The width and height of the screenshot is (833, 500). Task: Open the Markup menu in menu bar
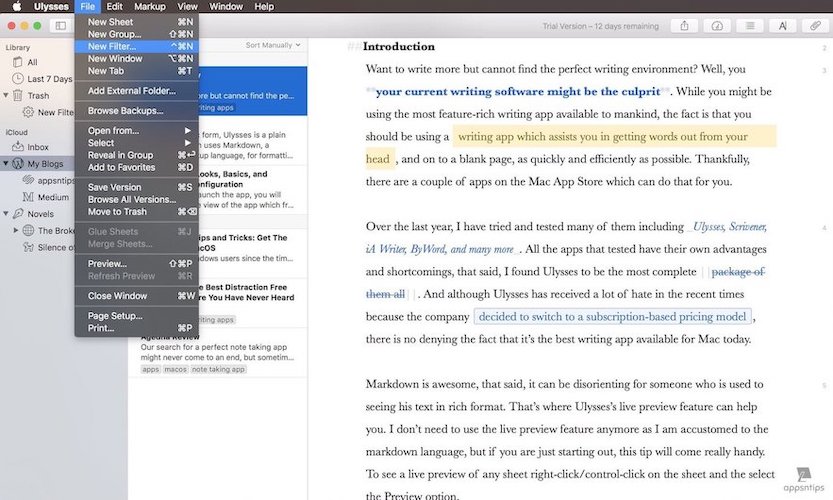pos(149,6)
